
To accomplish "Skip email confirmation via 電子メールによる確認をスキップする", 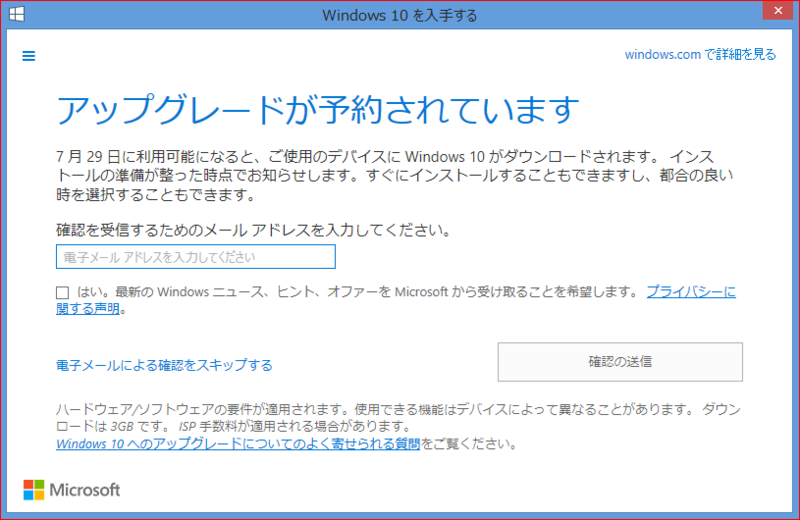I will tap(164, 365).
